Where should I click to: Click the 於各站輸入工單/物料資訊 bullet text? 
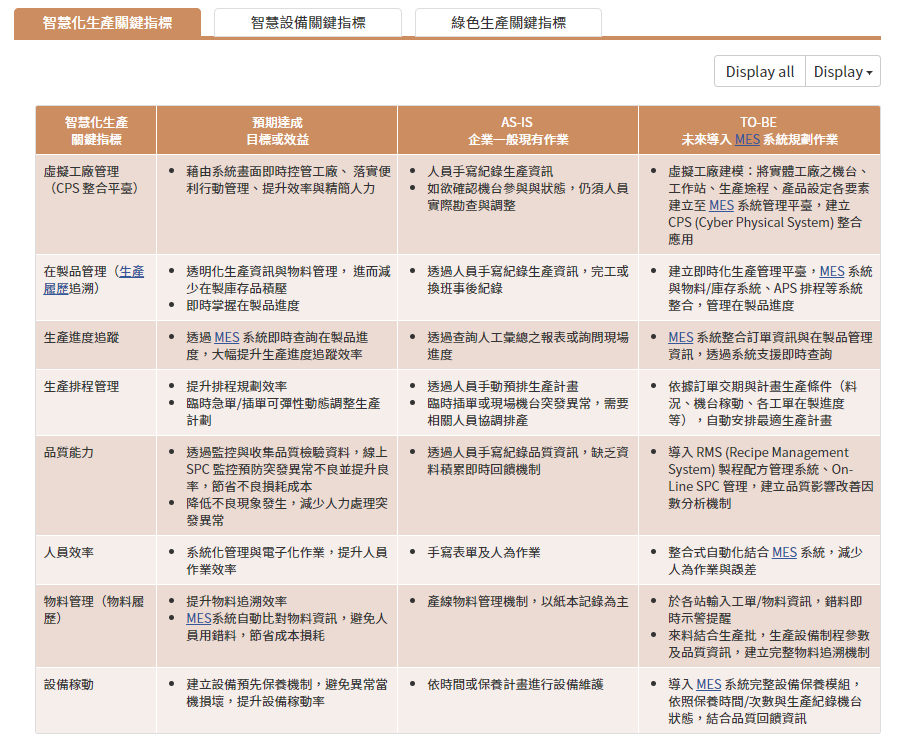pos(765,610)
